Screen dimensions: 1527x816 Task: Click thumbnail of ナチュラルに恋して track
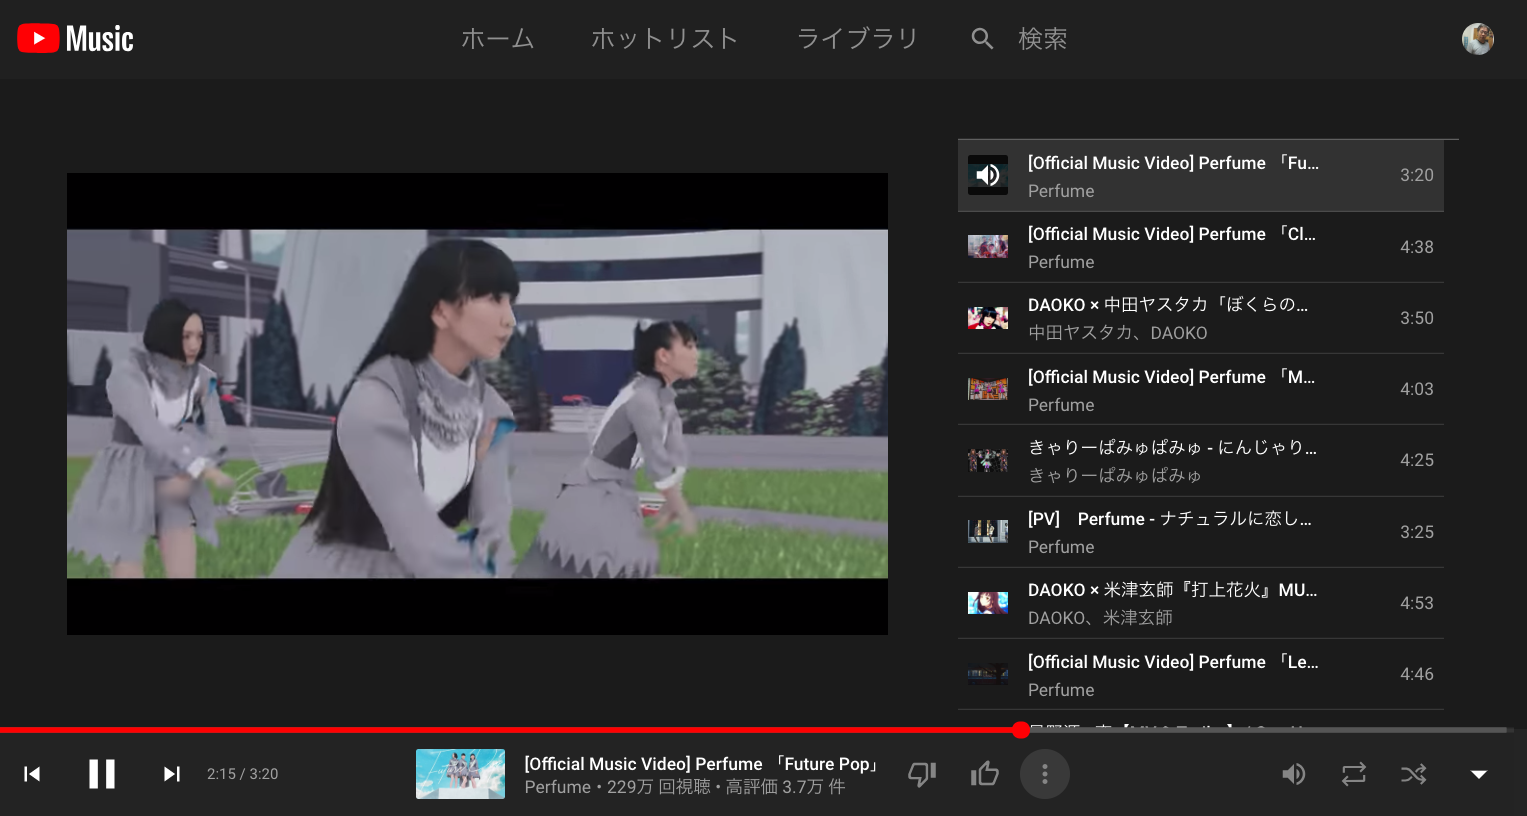coord(988,532)
